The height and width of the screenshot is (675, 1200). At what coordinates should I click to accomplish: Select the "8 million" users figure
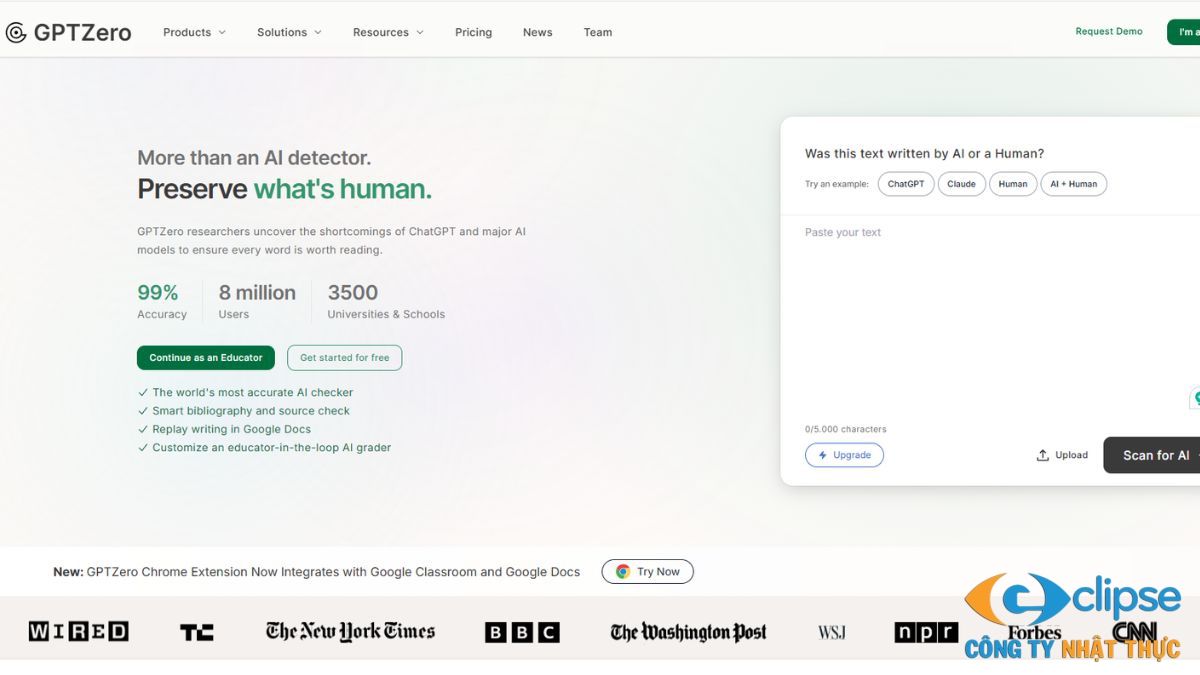click(257, 293)
